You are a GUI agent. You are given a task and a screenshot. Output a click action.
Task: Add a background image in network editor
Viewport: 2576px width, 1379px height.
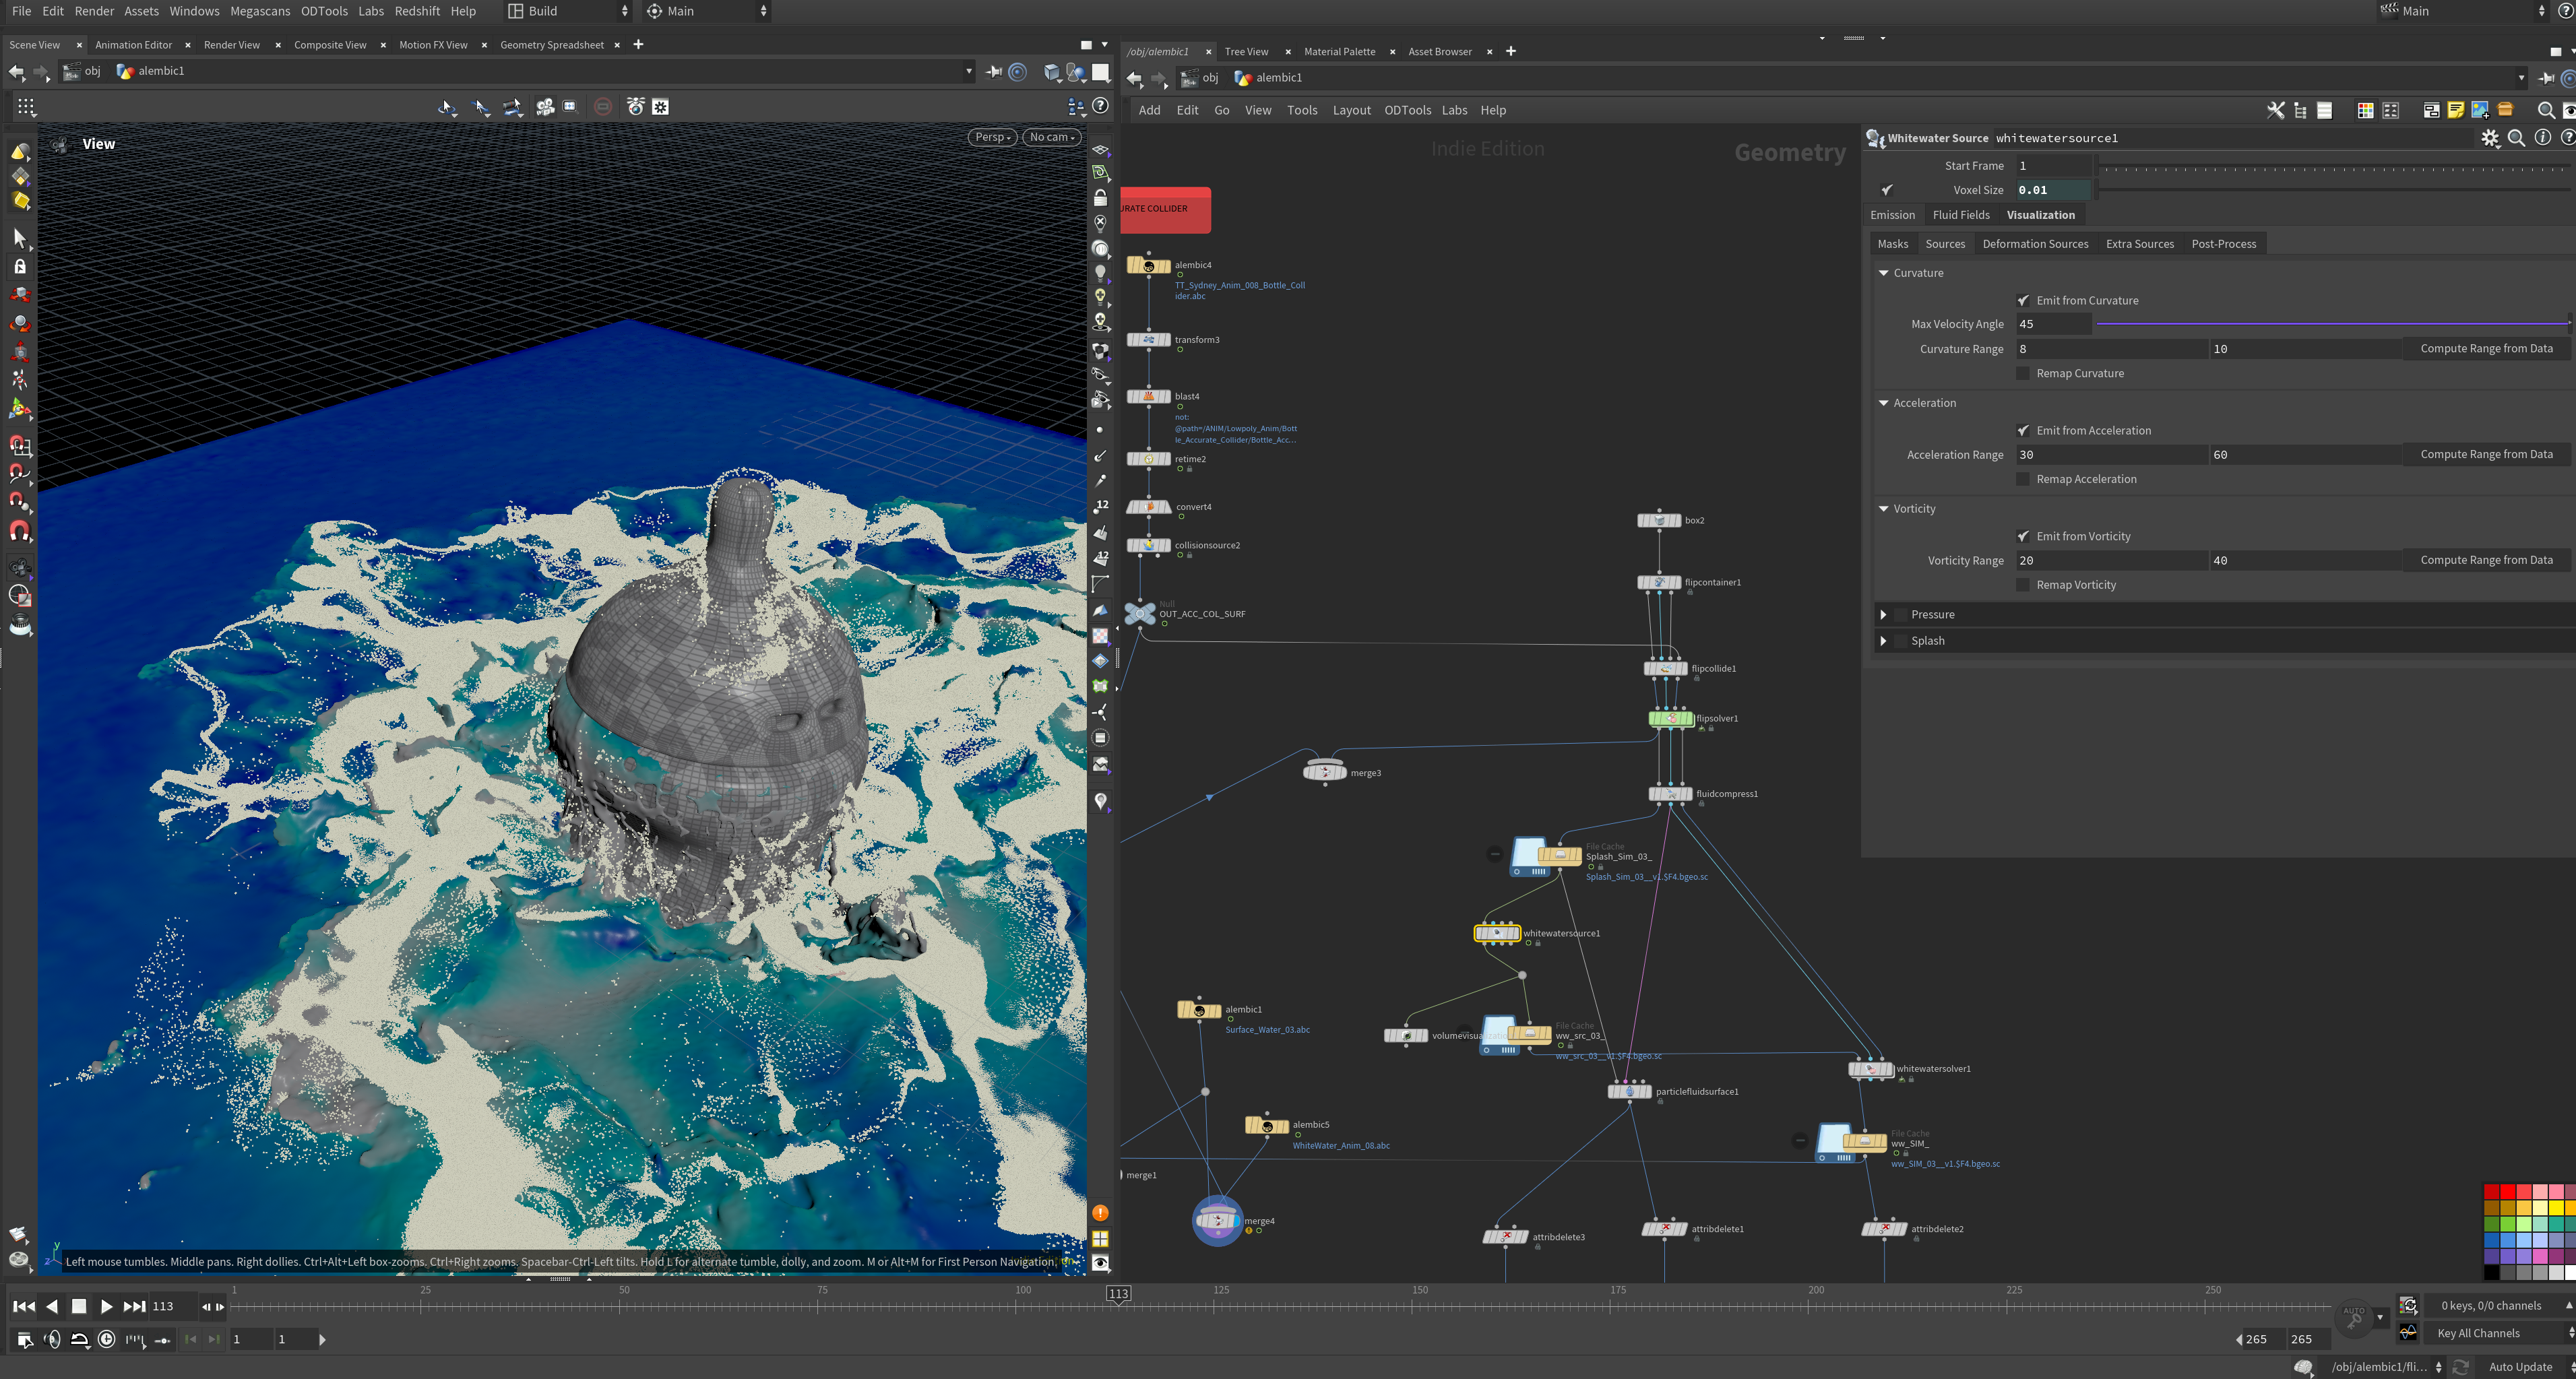pos(2480,110)
